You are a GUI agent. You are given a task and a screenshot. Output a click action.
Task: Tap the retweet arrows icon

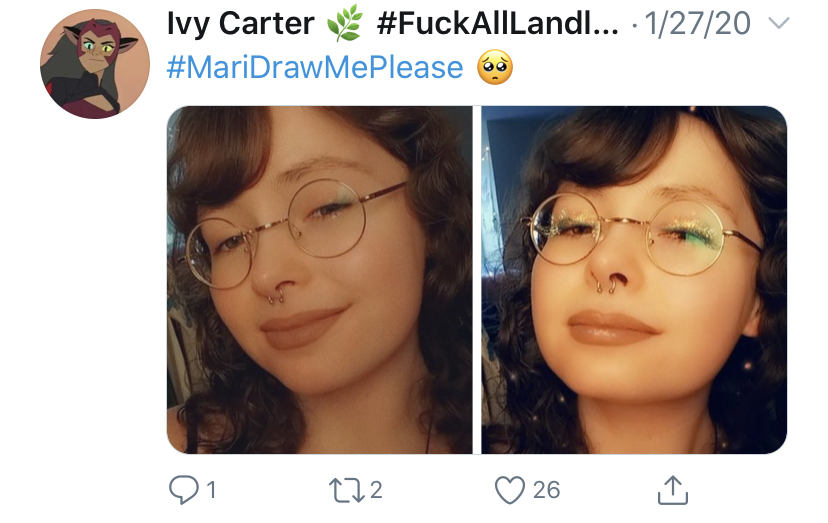346,490
